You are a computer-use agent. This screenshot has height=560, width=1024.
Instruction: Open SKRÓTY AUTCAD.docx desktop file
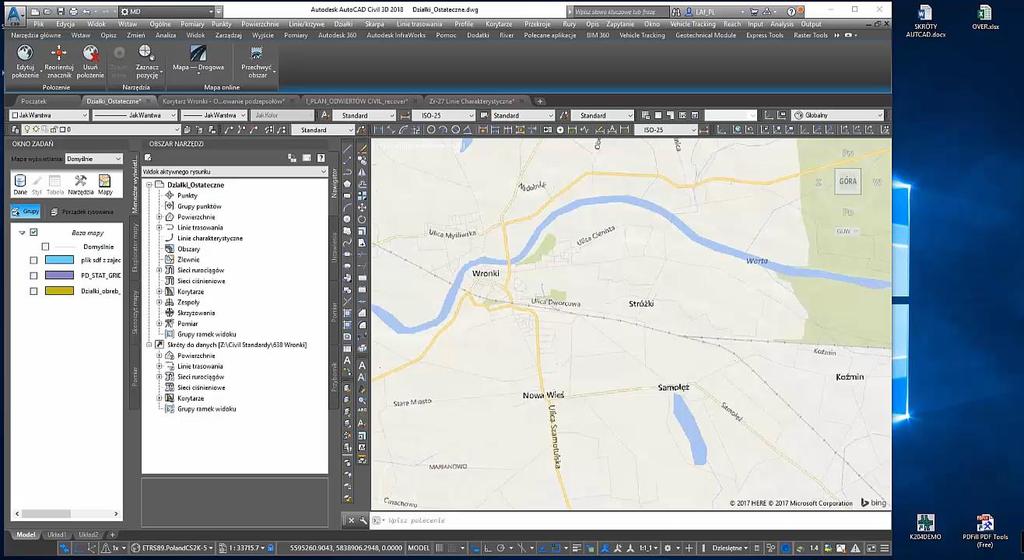point(925,22)
